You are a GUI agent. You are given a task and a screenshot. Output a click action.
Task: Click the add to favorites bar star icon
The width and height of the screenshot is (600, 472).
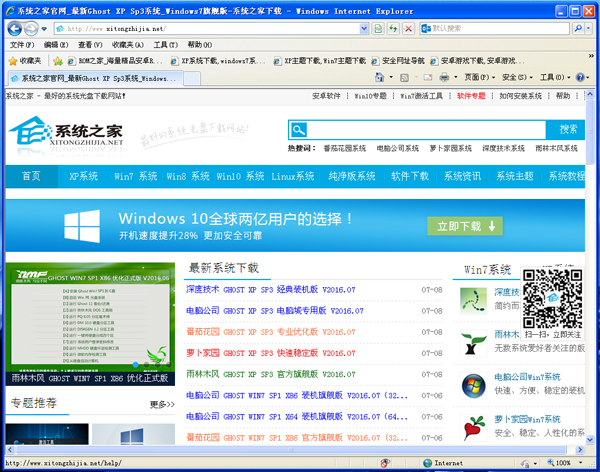coord(58,61)
